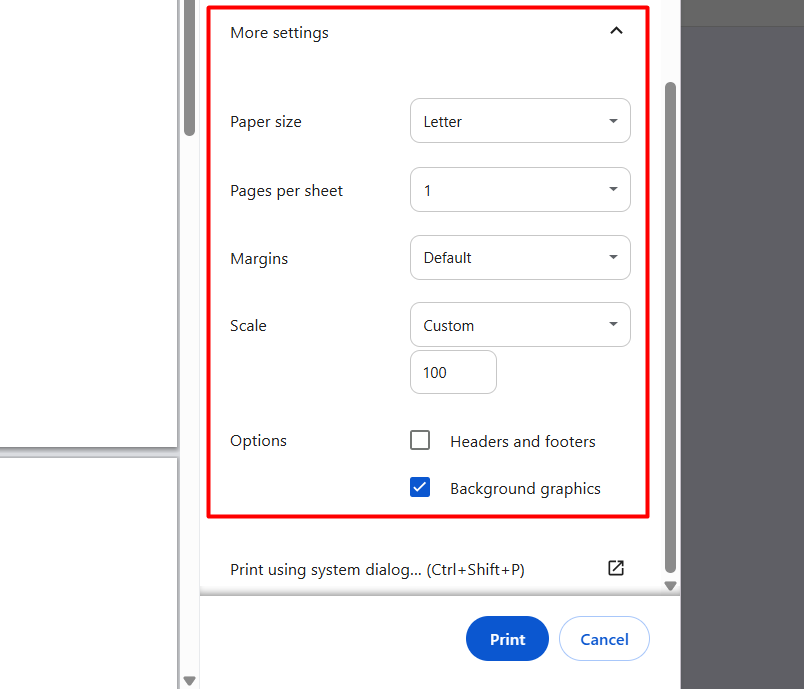804x689 pixels.
Task: Click the settings panel scroll-down arrow
Action: (x=670, y=585)
